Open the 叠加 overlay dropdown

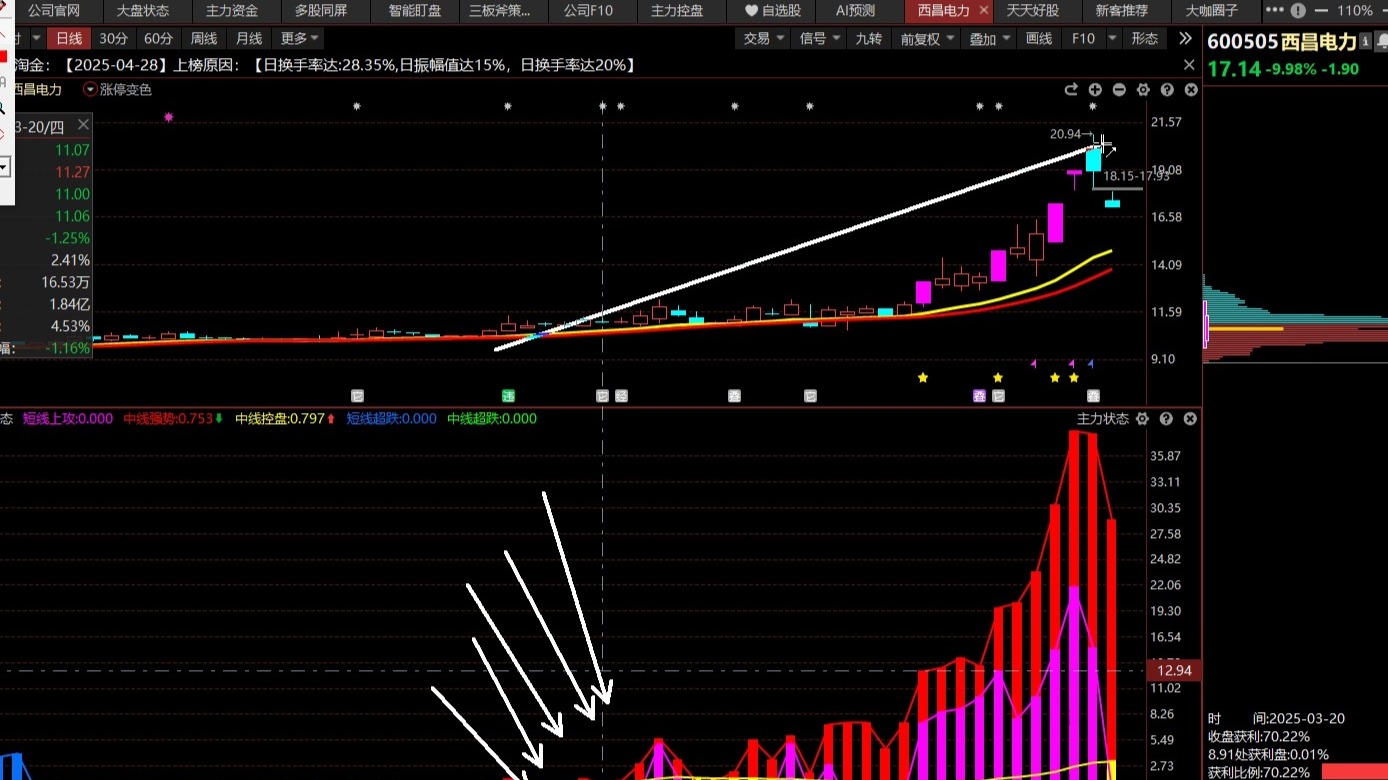(x=988, y=39)
